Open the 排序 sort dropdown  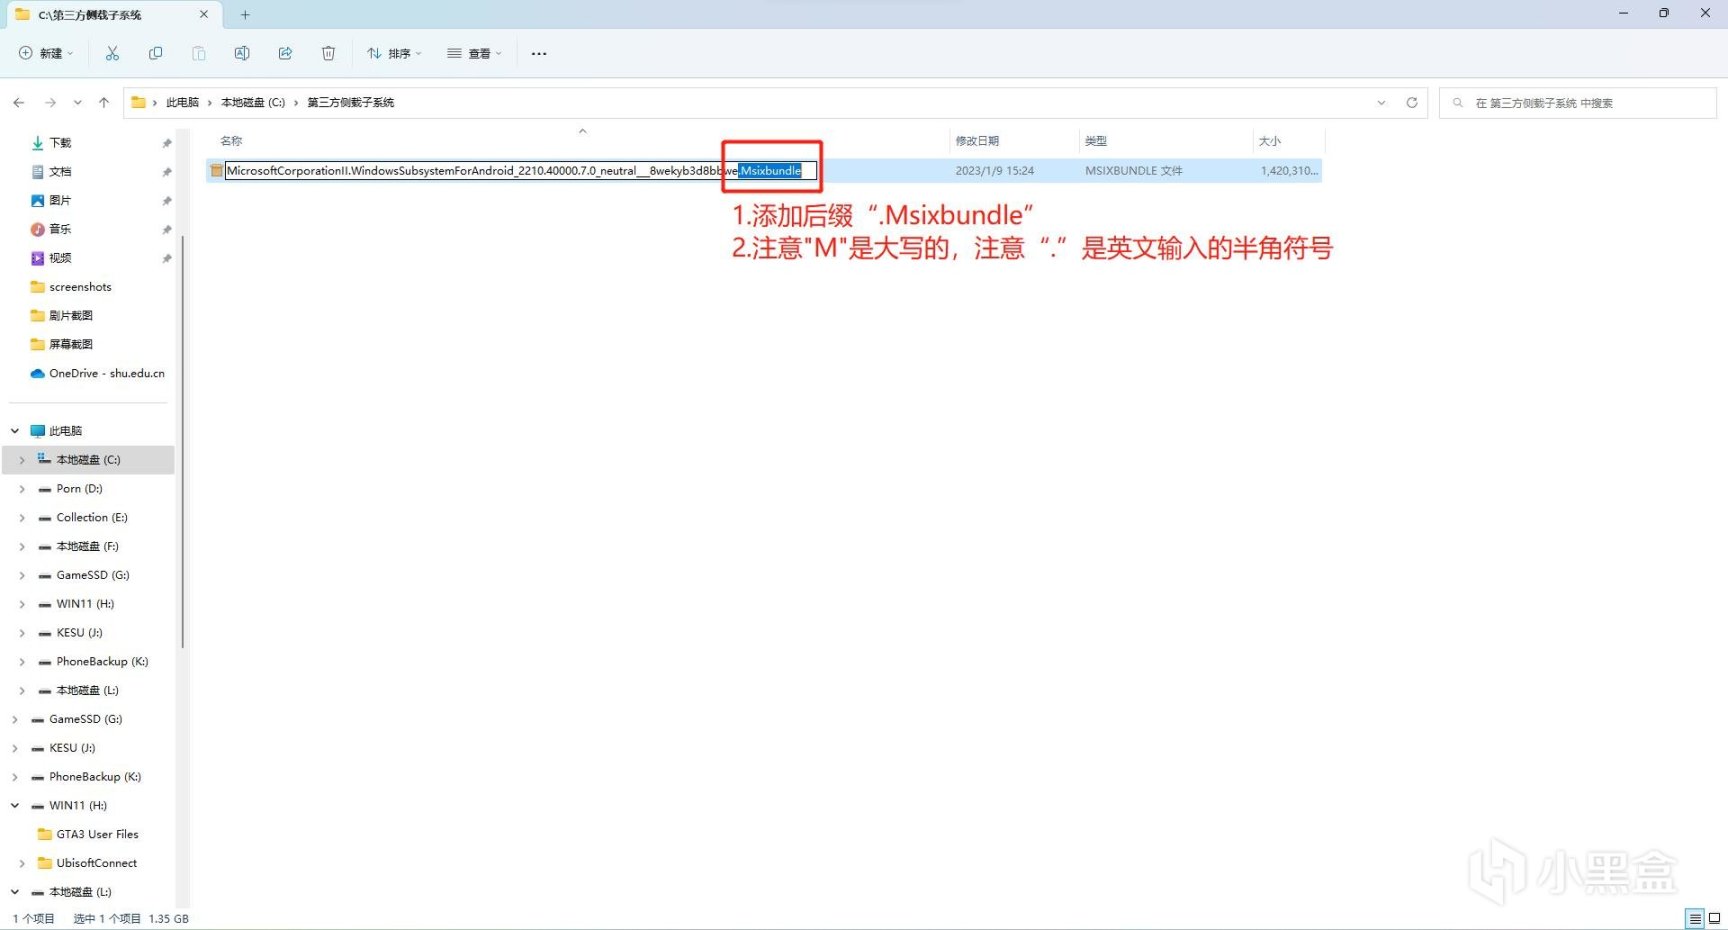point(394,53)
